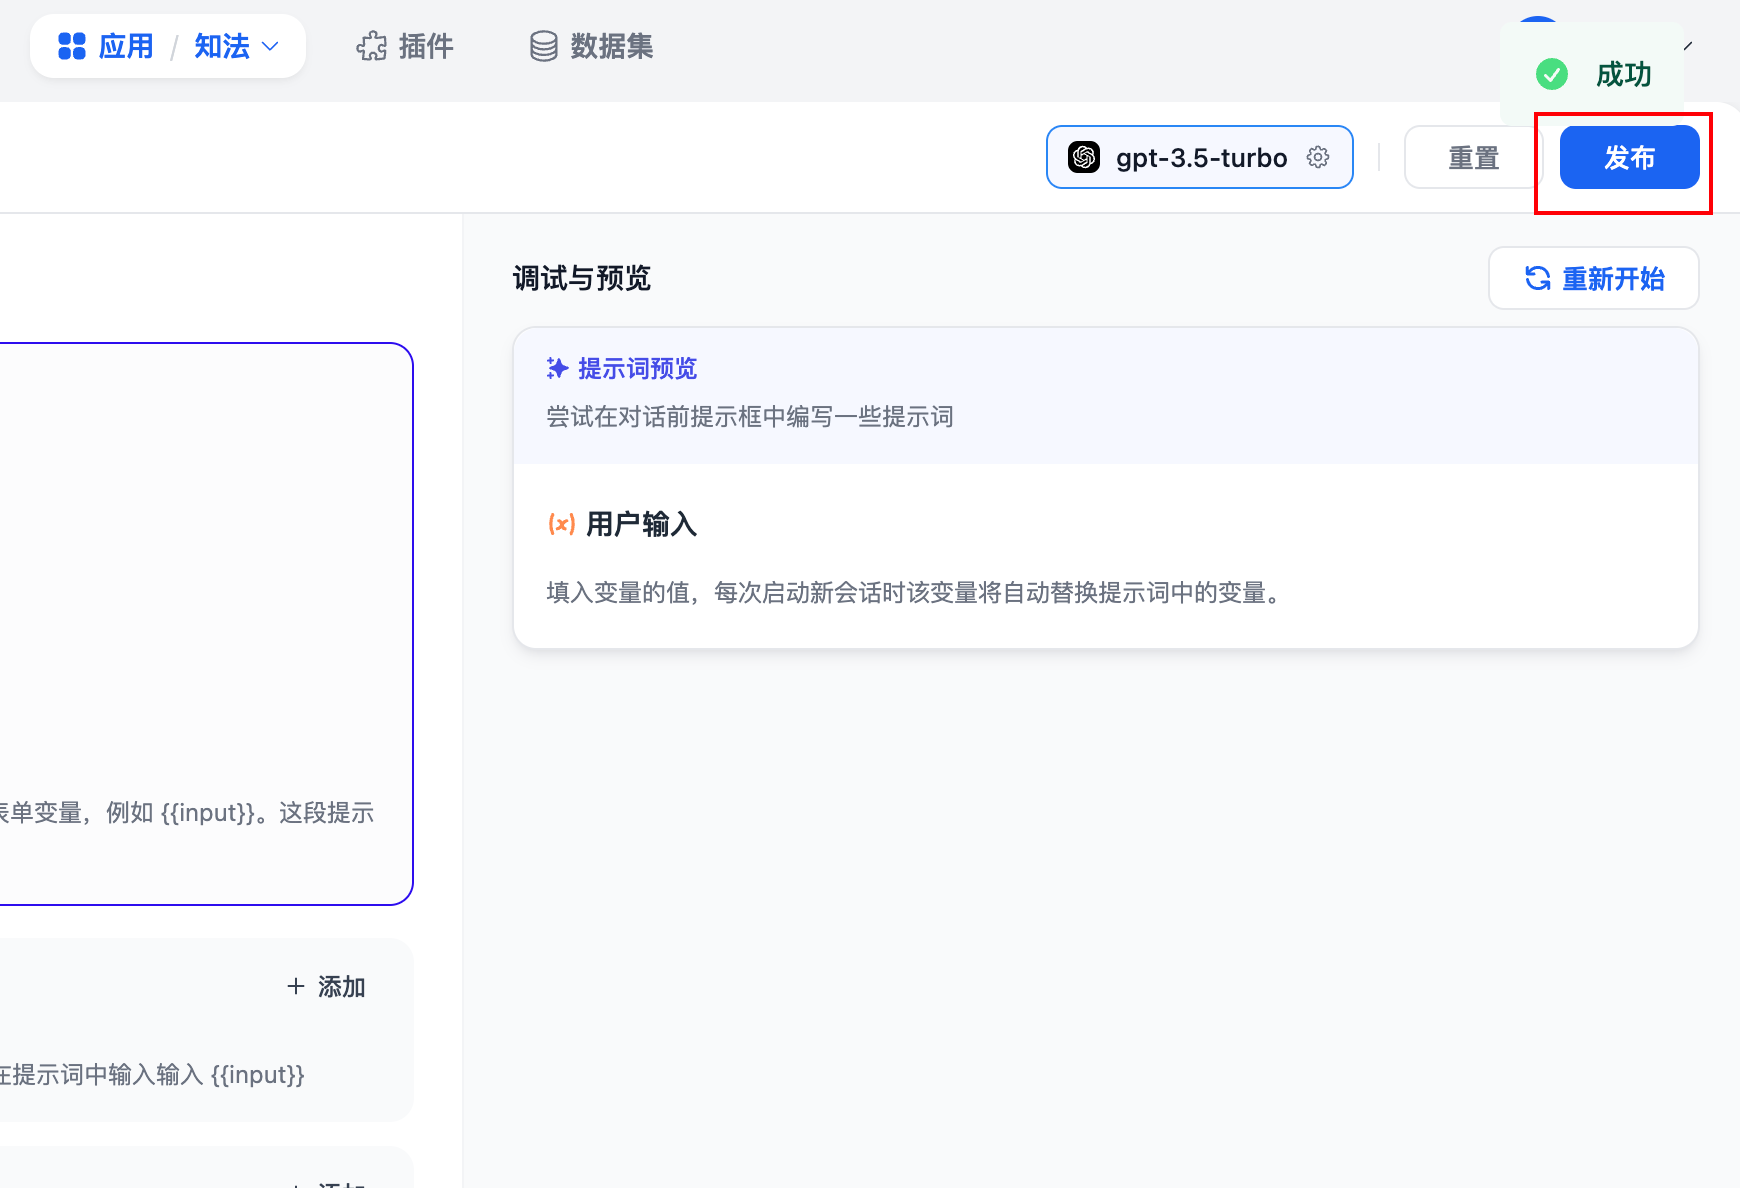The height and width of the screenshot is (1188, 1740).
Task: Click the 添加 add option
Action: [341, 986]
